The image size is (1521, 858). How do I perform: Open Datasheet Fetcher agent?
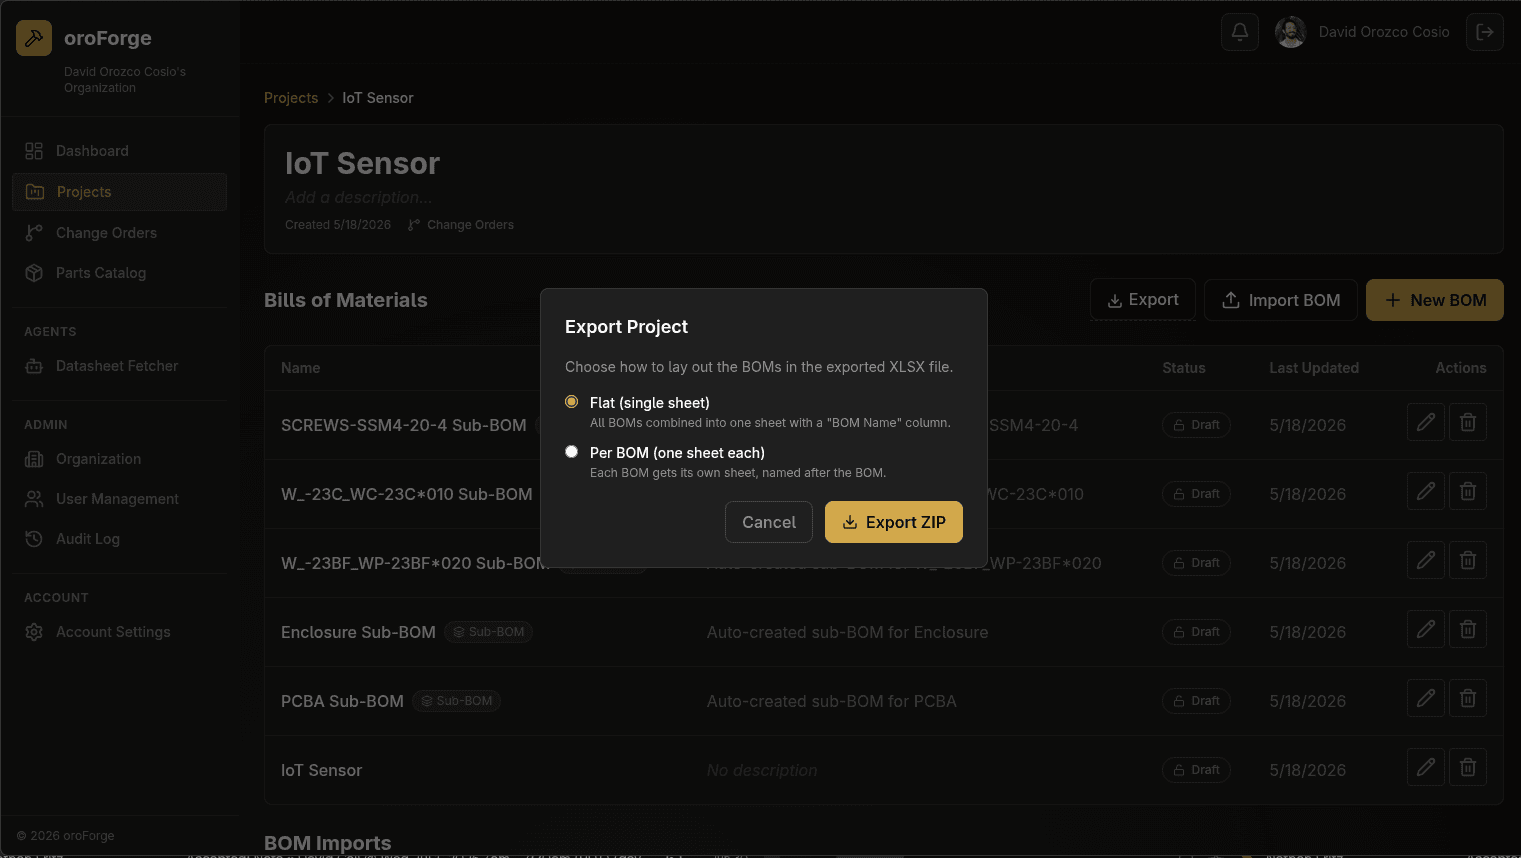coord(120,366)
